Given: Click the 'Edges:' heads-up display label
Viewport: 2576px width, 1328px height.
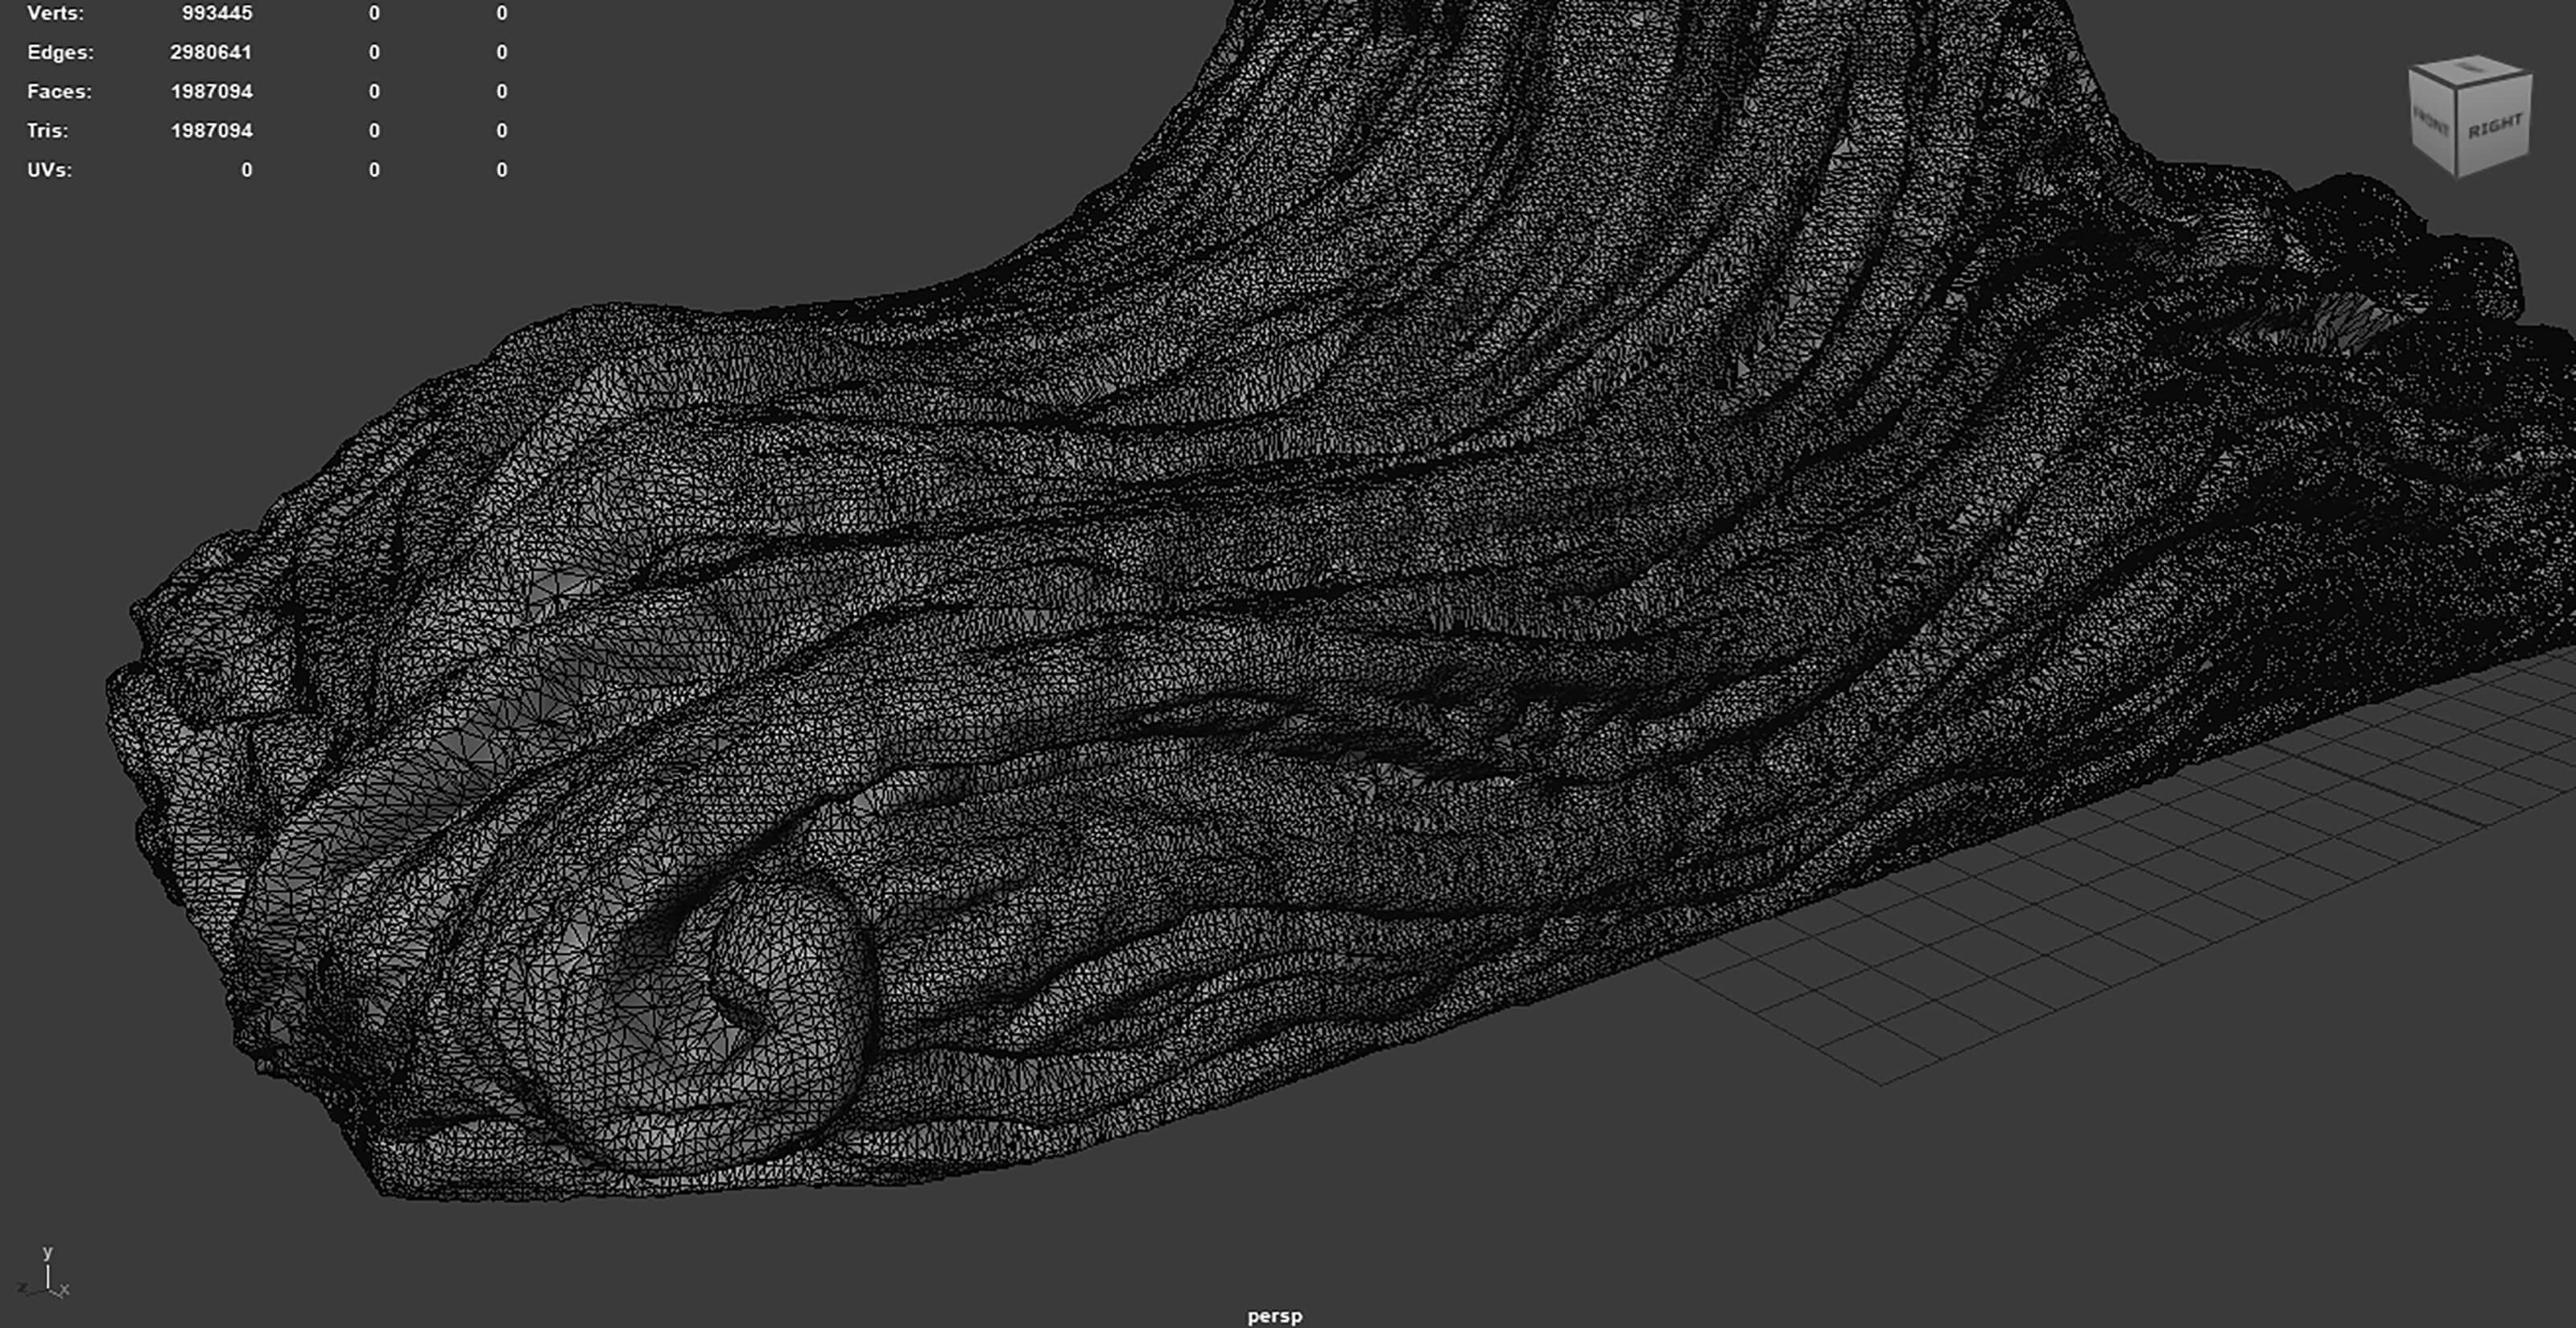Looking at the screenshot, I should coord(60,52).
